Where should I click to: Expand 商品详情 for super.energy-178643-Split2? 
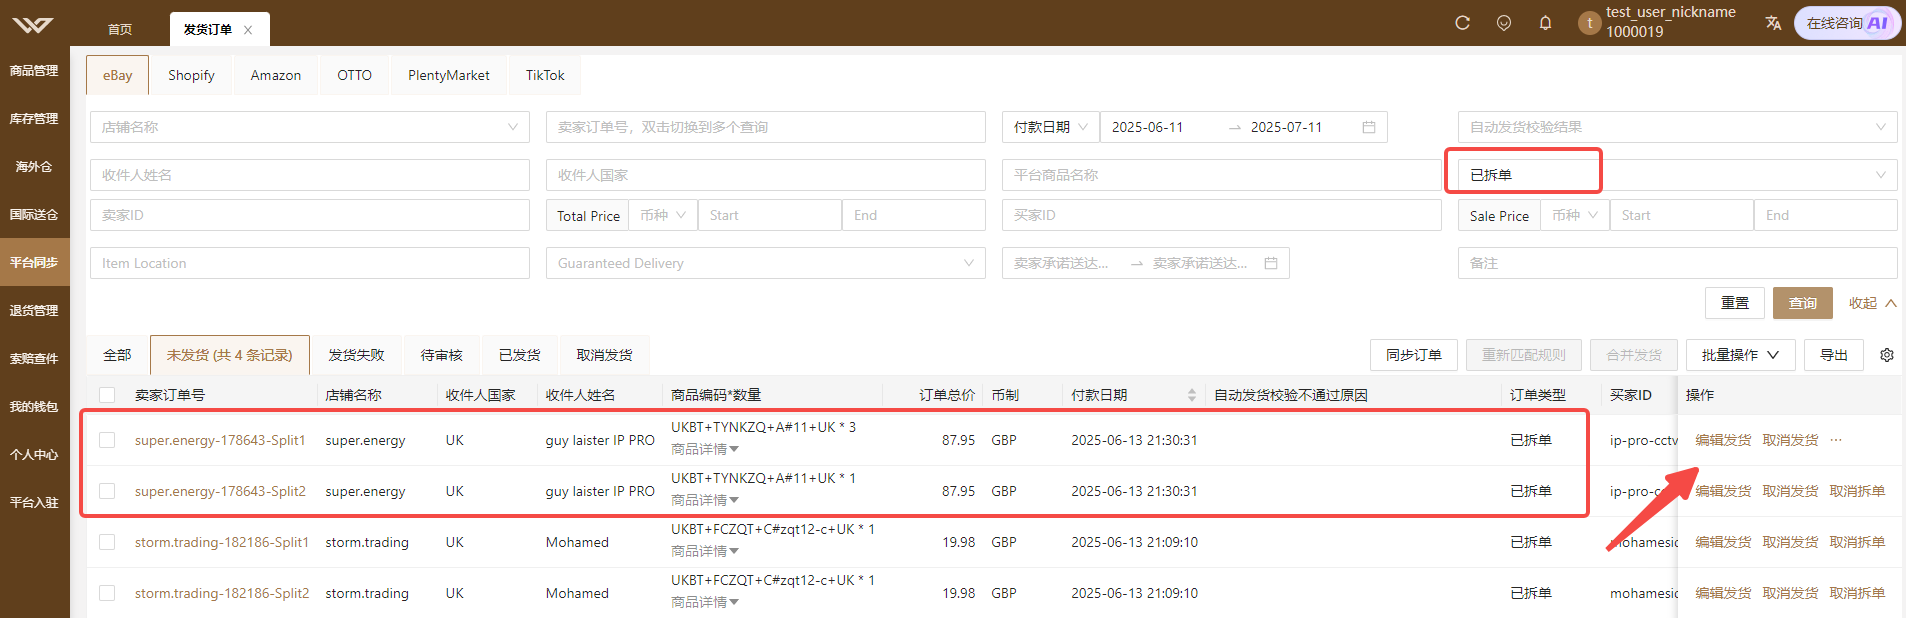coord(704,500)
